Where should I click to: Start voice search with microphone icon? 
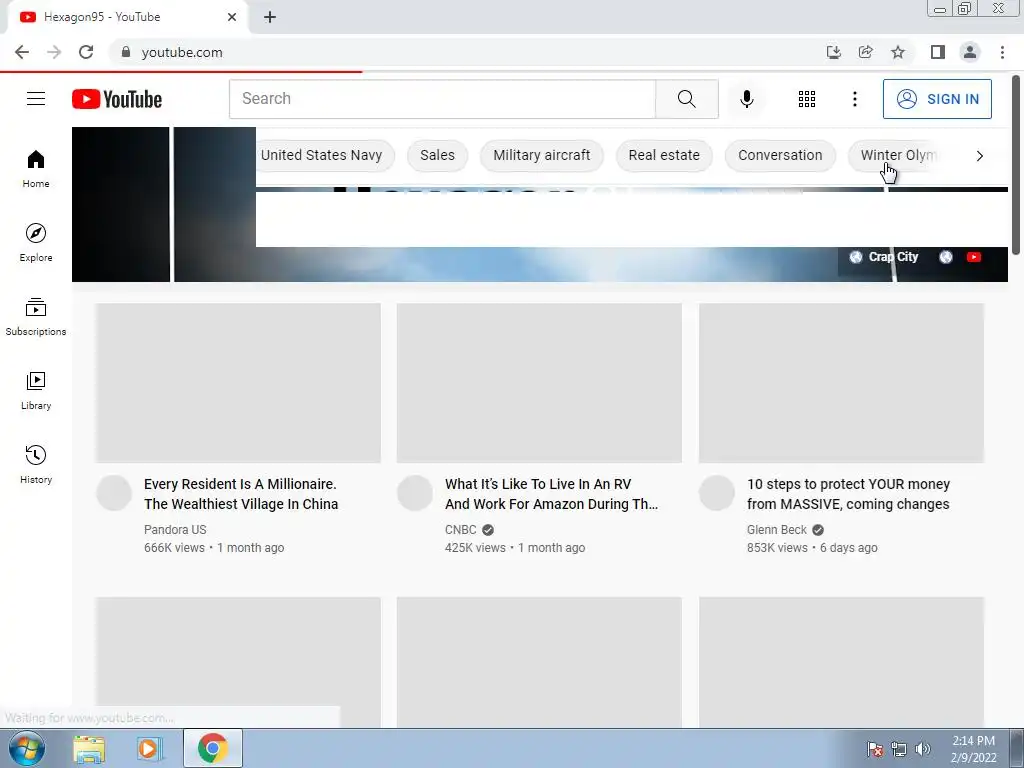click(746, 99)
